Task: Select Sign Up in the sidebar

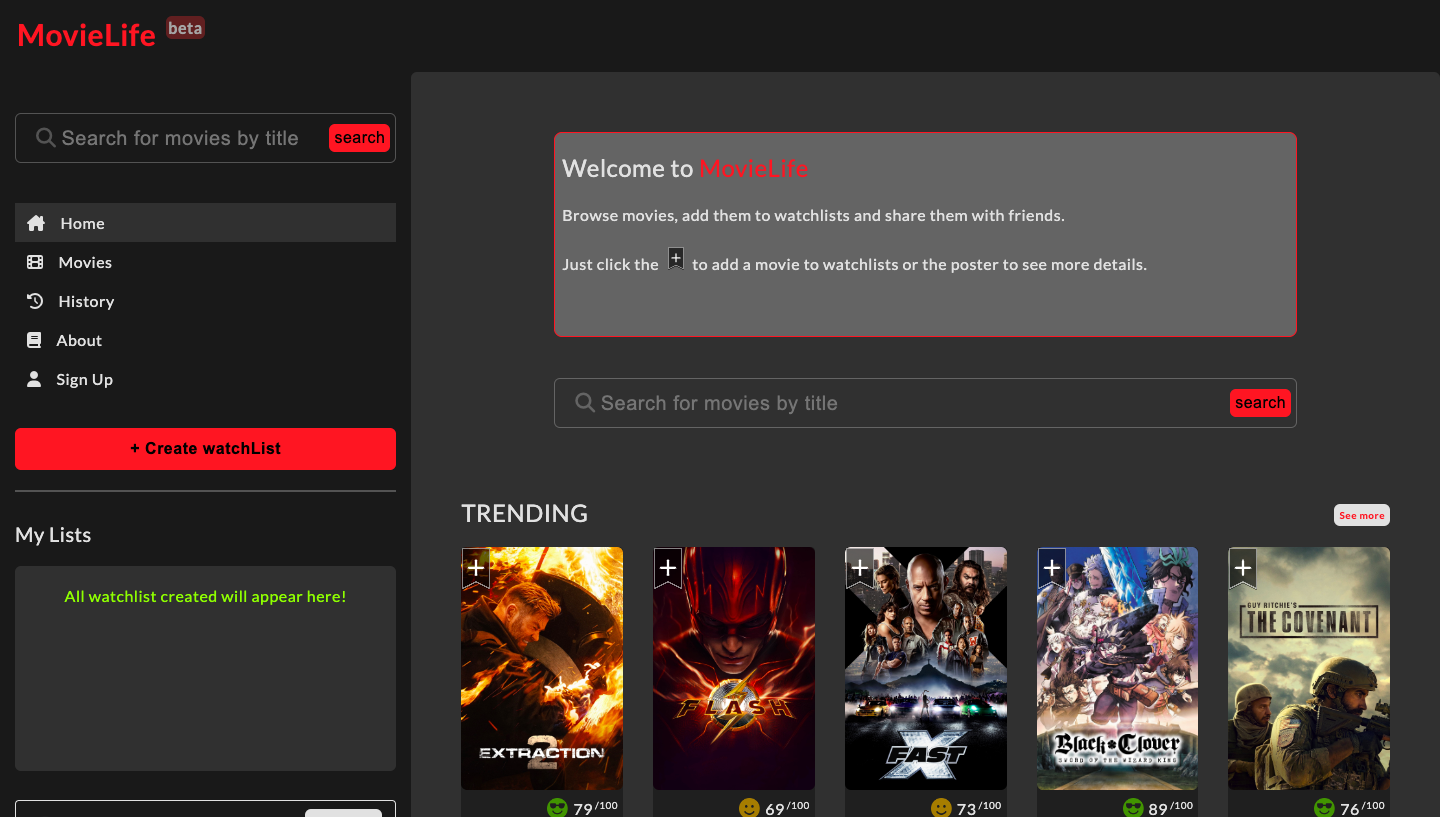Action: [x=205, y=379]
